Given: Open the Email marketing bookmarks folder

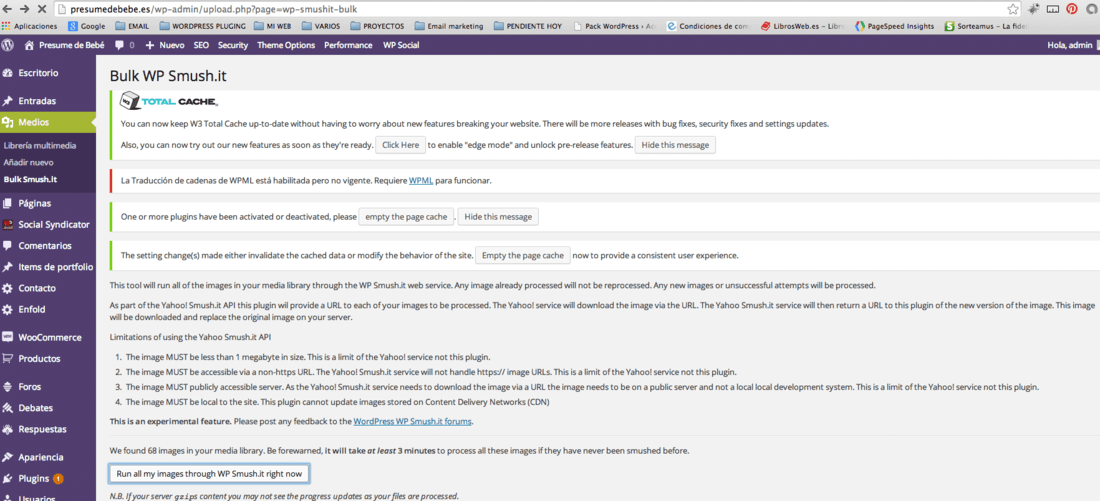Looking at the screenshot, I should pyautogui.click(x=449, y=26).
